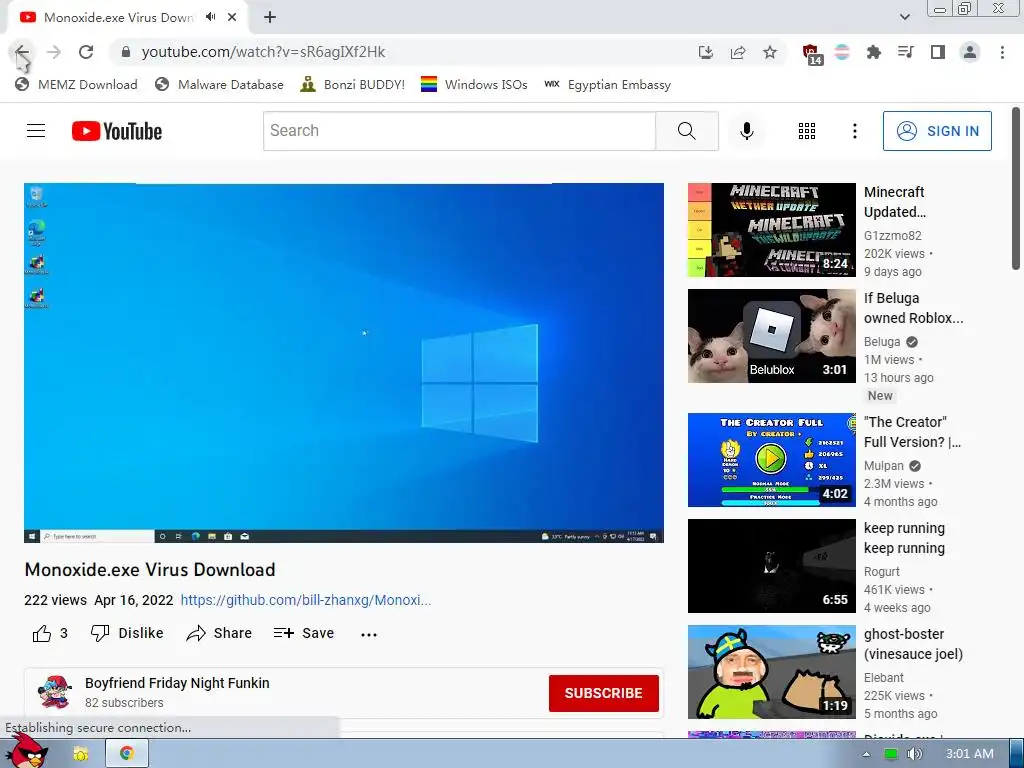Viewport: 1024px width, 768px height.
Task: Open the YouTube settings three-dot menu
Action: click(x=854, y=131)
